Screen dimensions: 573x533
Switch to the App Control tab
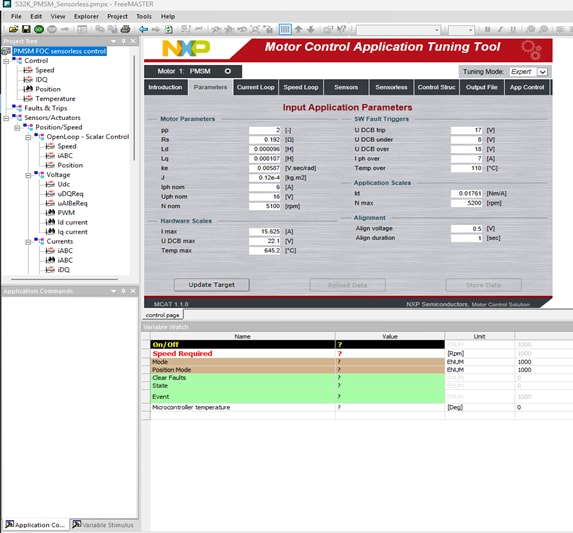click(x=527, y=87)
